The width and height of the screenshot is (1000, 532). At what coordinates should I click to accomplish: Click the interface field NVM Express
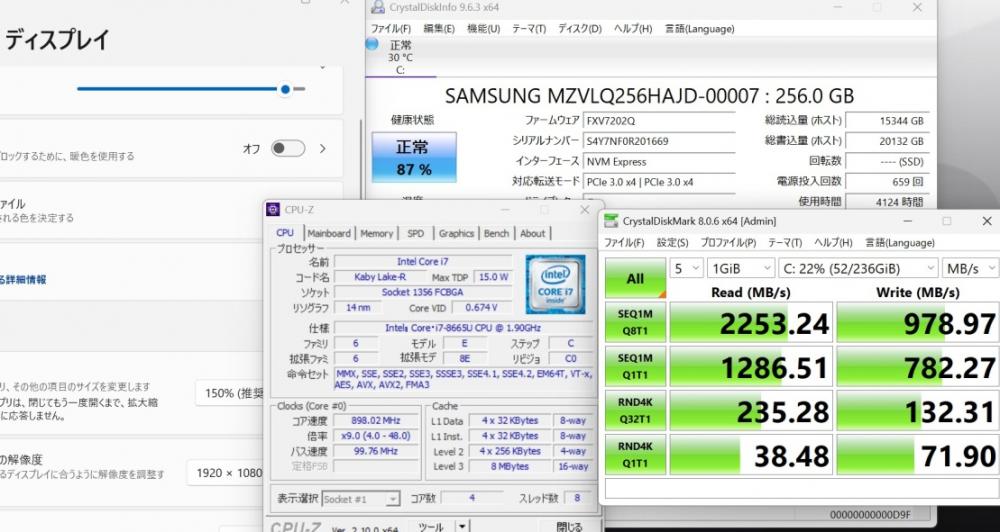[x=658, y=161]
